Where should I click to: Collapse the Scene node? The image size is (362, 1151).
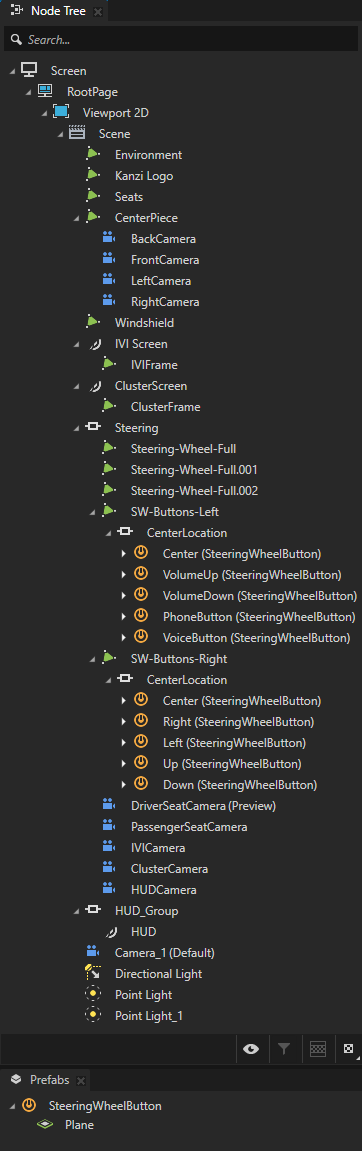pyautogui.click(x=61, y=134)
